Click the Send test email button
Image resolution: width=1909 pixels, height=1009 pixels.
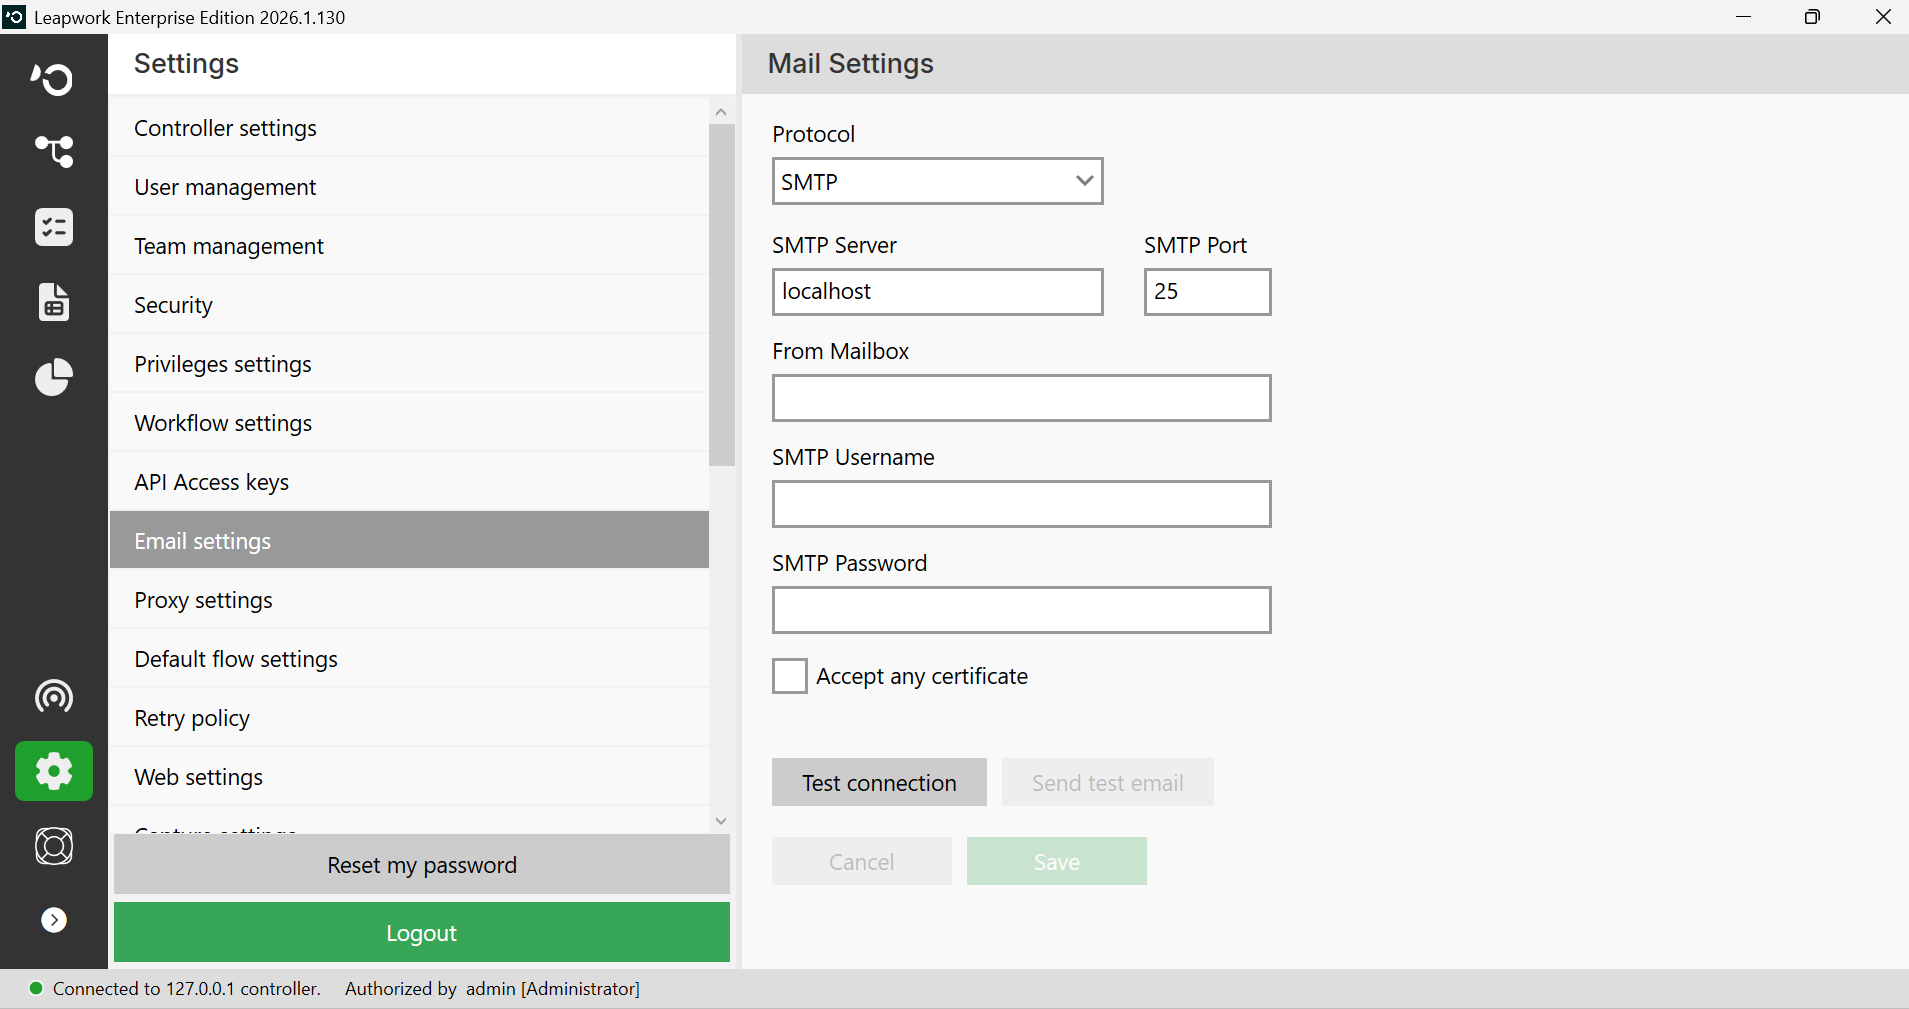[1107, 782]
